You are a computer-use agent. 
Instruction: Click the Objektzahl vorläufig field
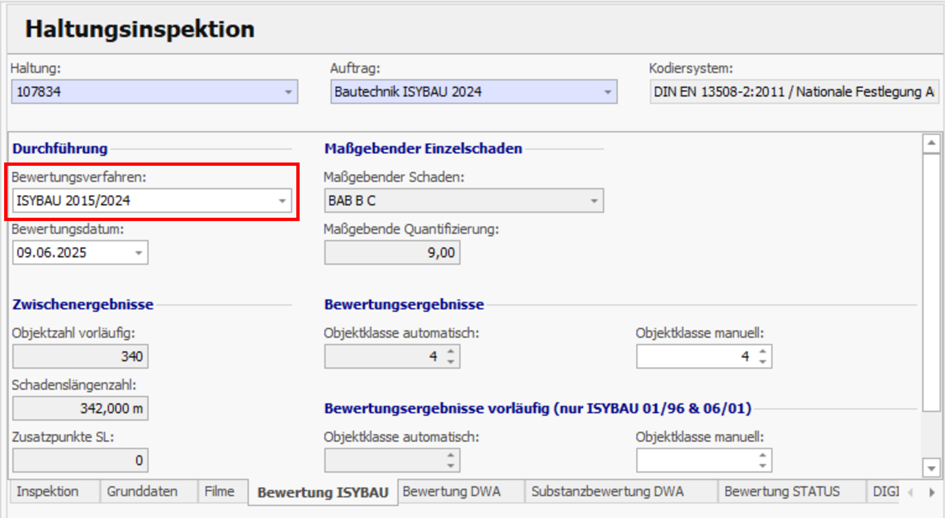[80, 357]
